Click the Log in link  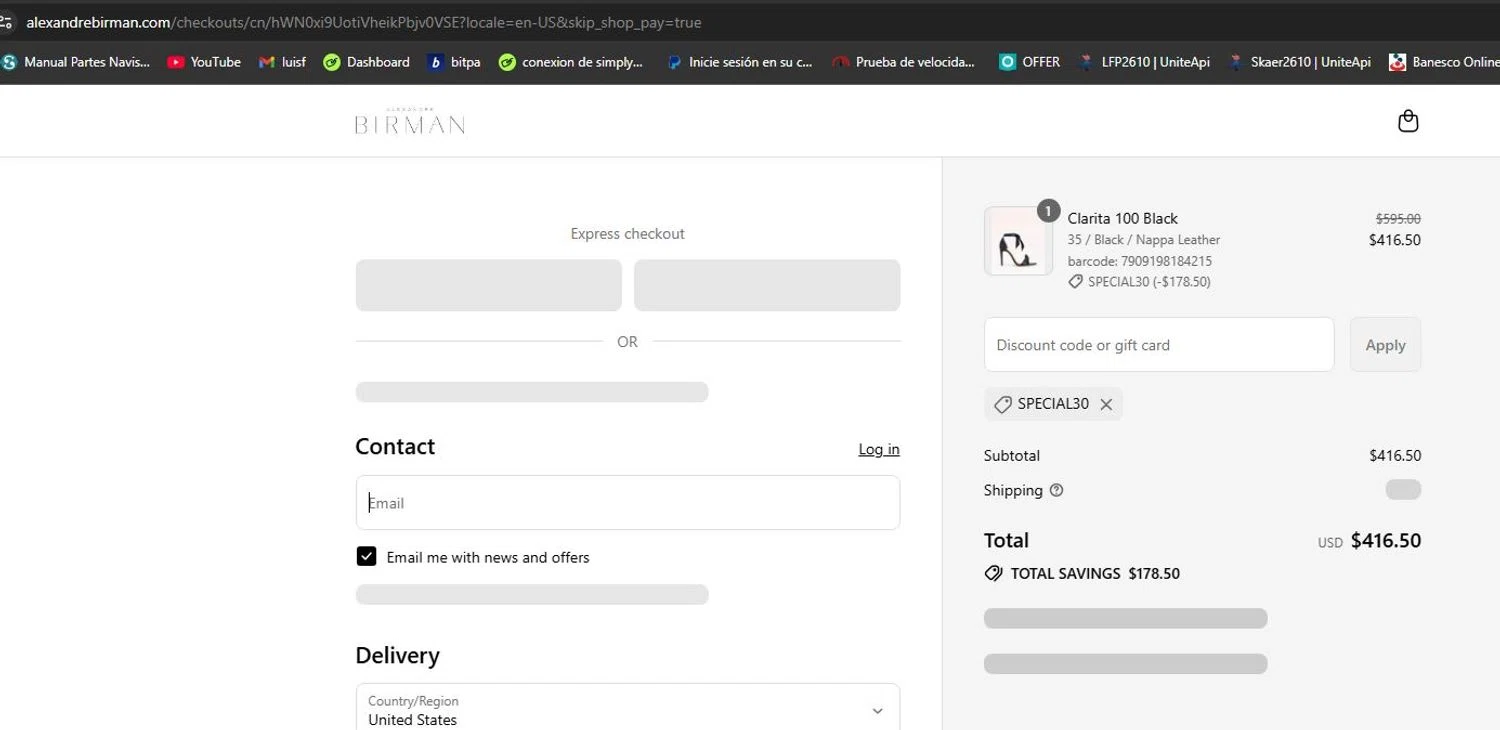879,449
